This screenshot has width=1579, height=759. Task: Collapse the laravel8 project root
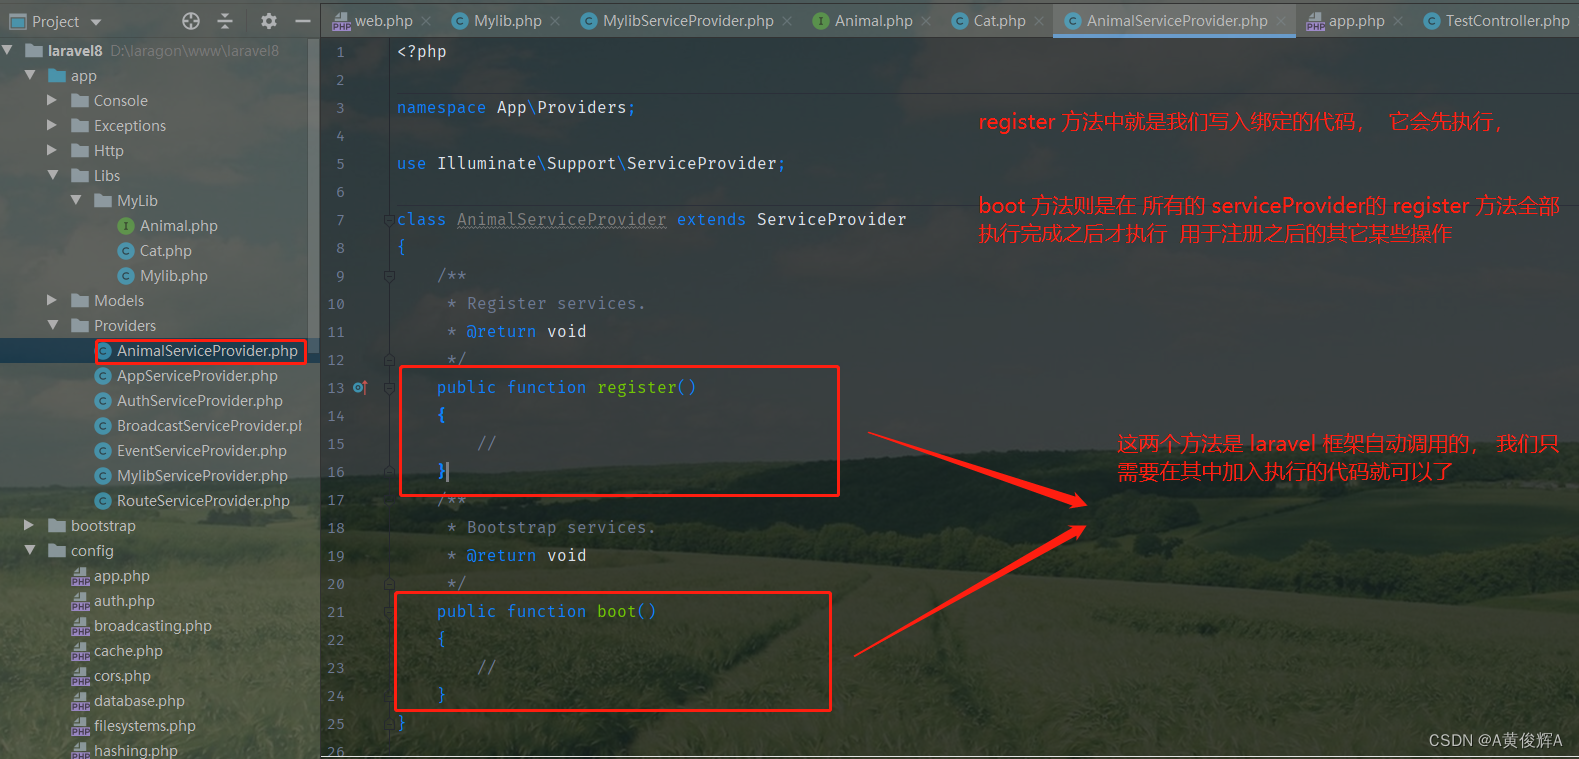coord(9,50)
